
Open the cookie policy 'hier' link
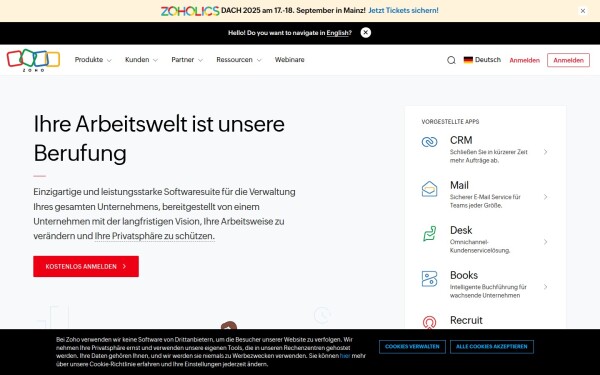point(345,356)
